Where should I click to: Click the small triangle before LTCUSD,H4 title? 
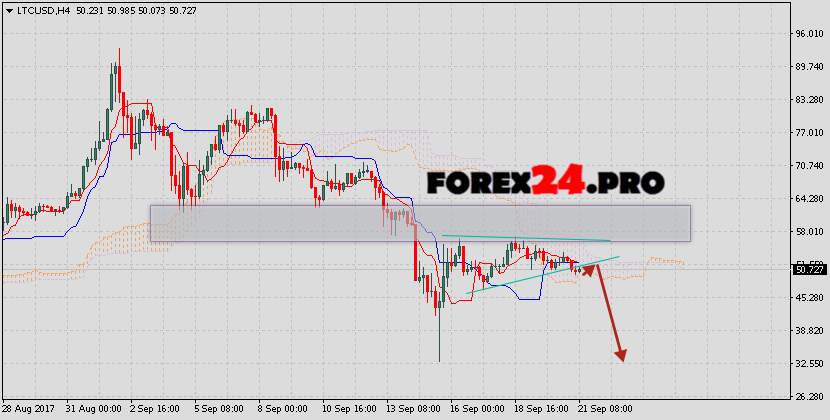(x=6, y=9)
